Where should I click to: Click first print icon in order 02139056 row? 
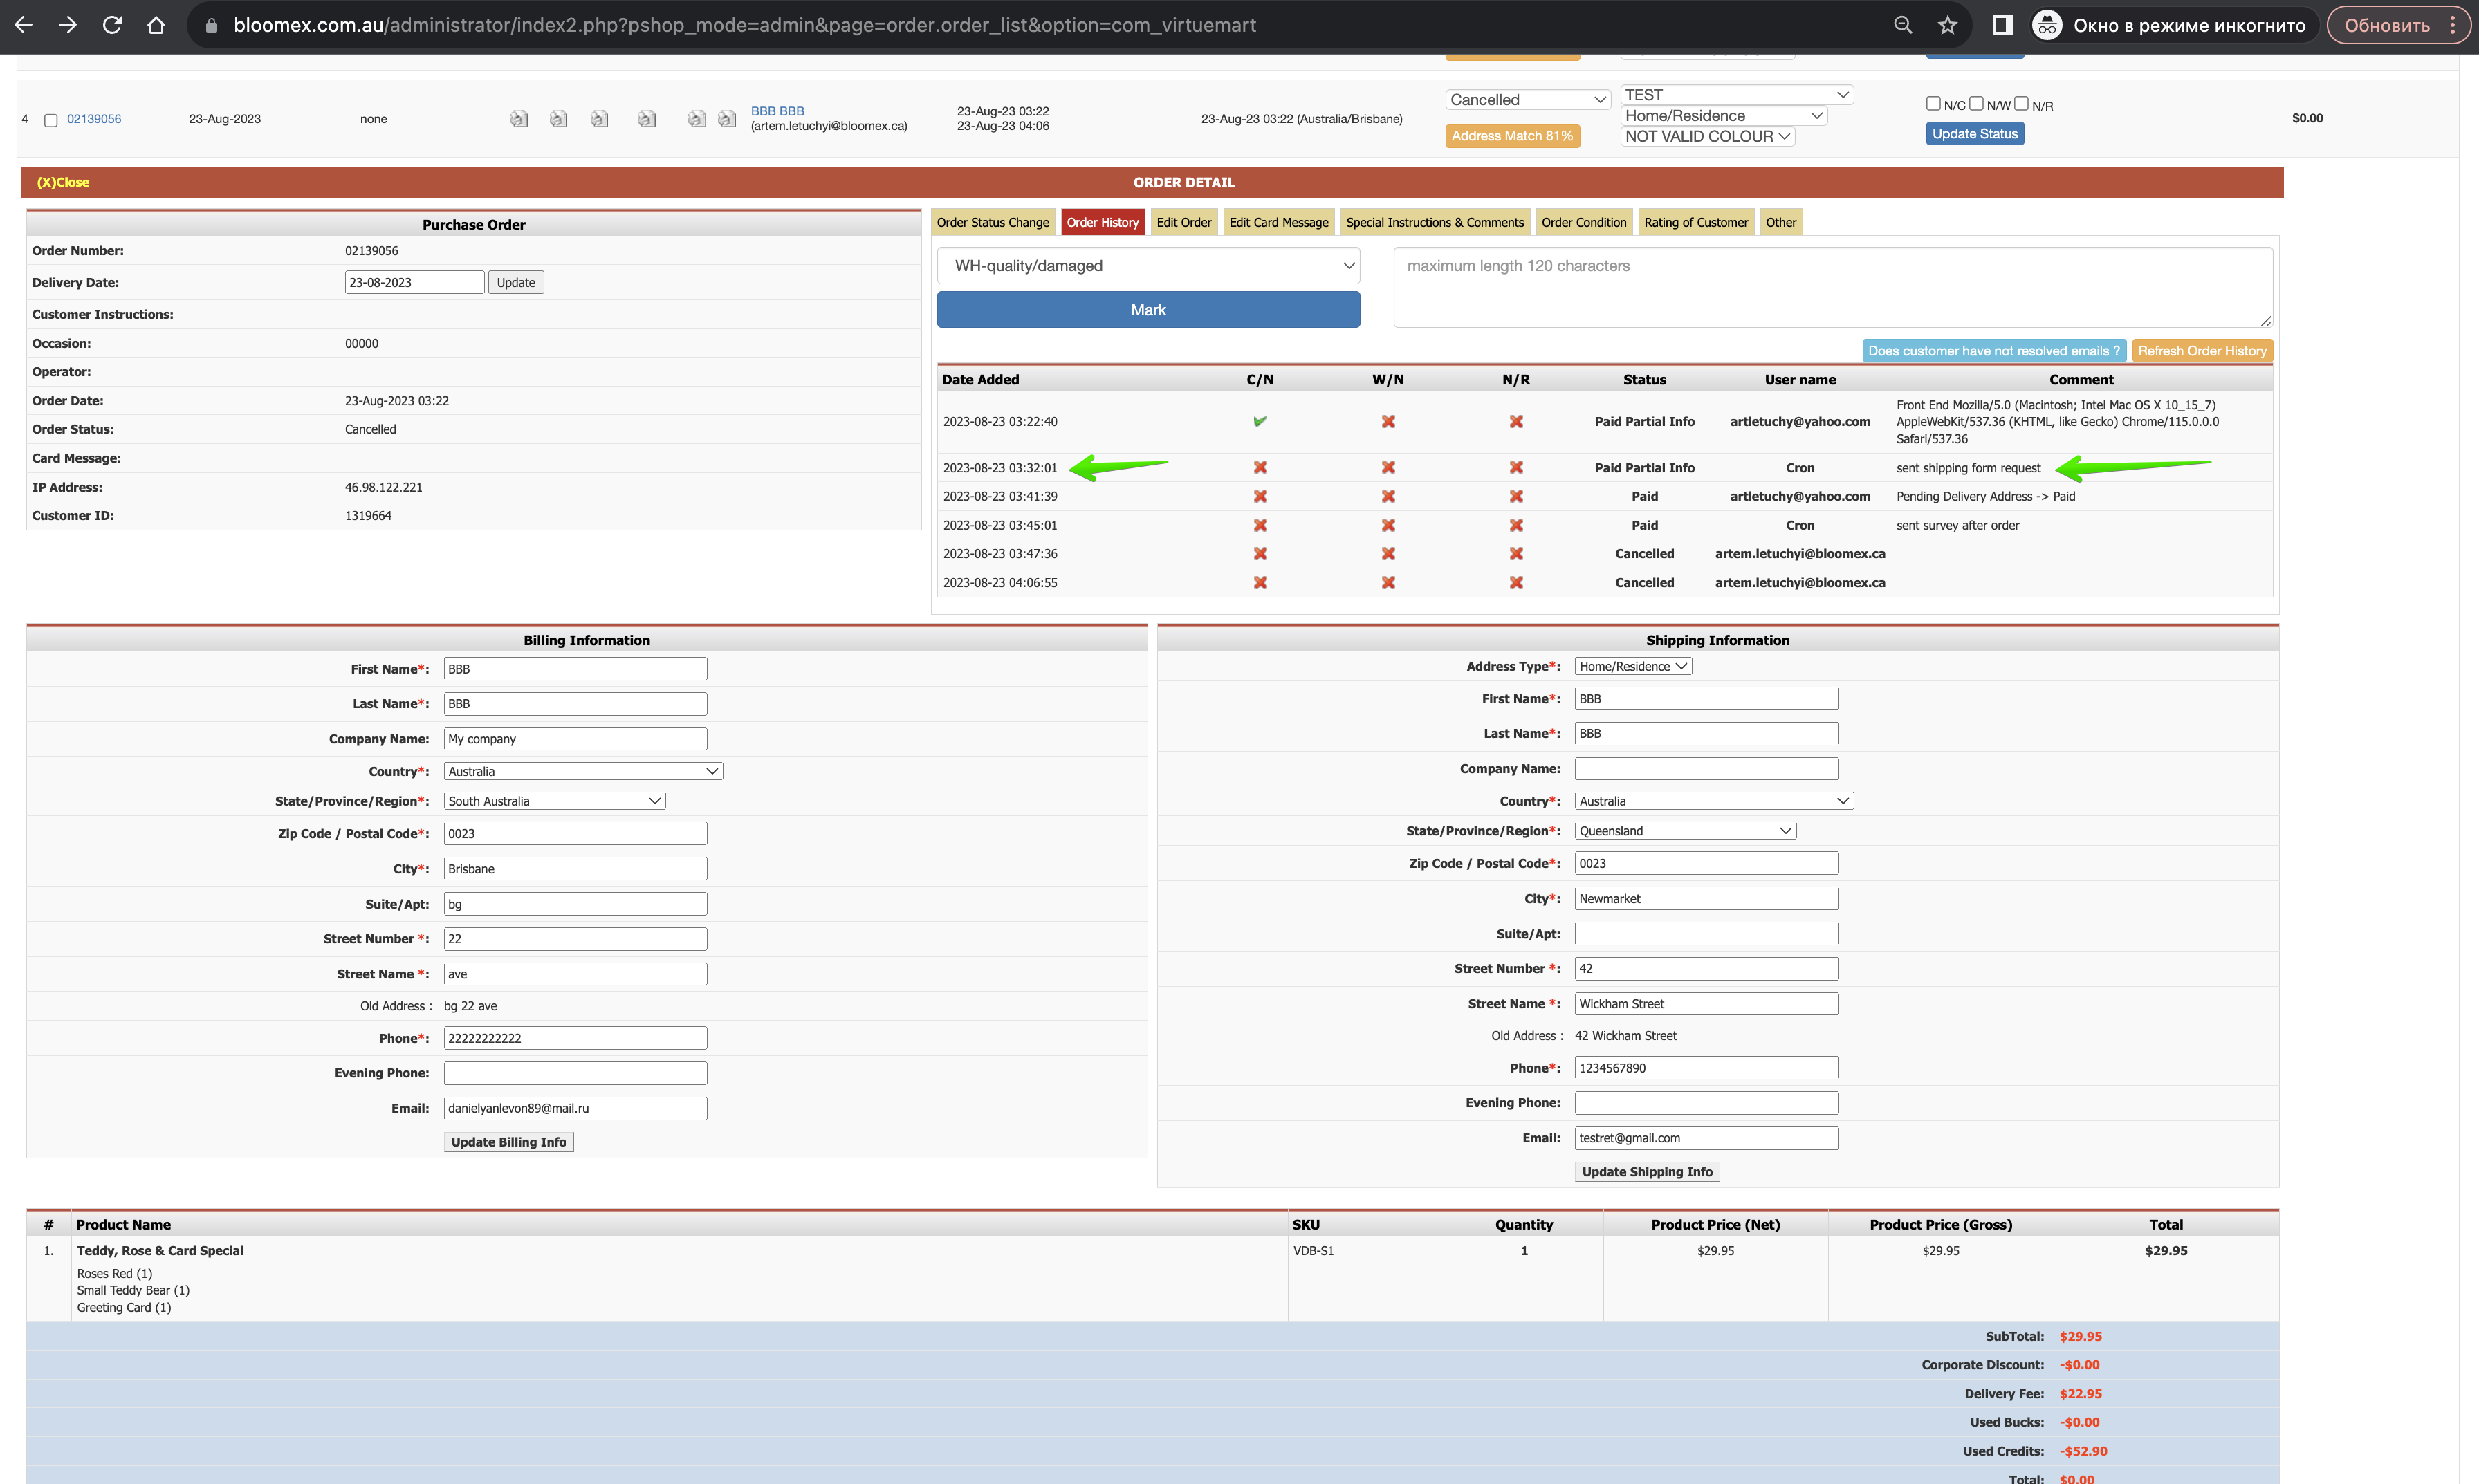[518, 119]
